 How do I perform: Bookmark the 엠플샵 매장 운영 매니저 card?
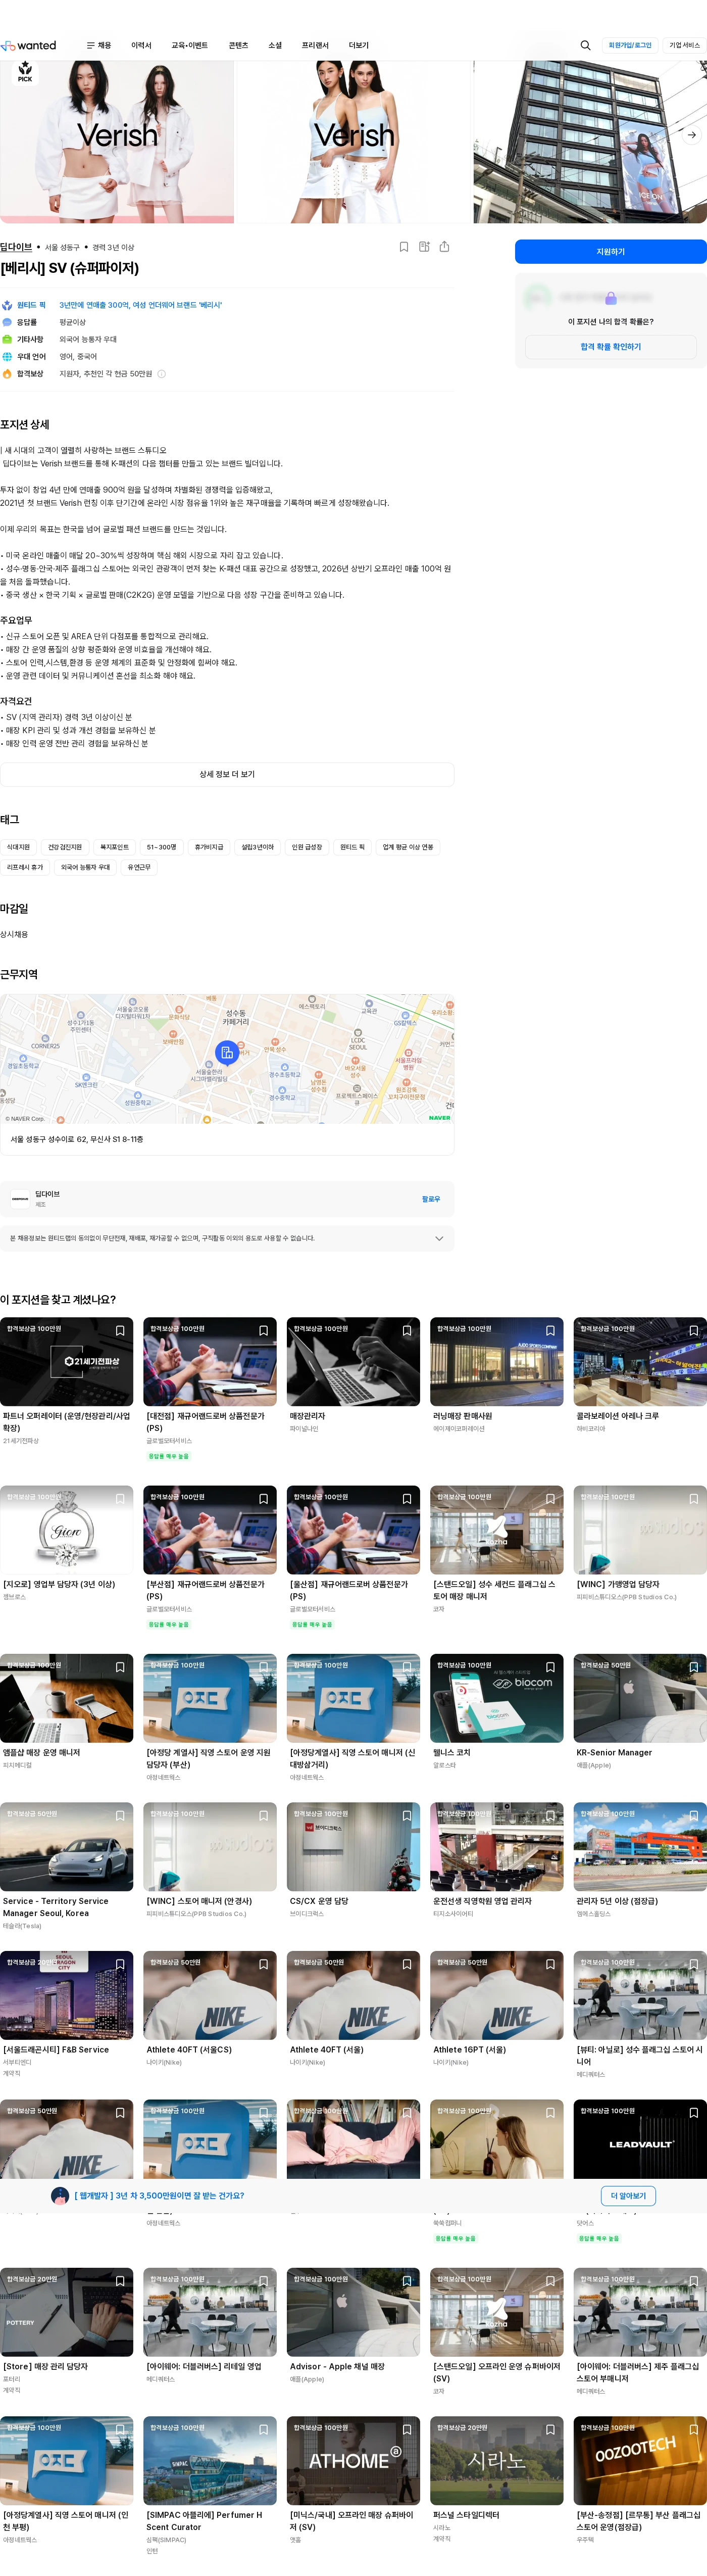120,1667
